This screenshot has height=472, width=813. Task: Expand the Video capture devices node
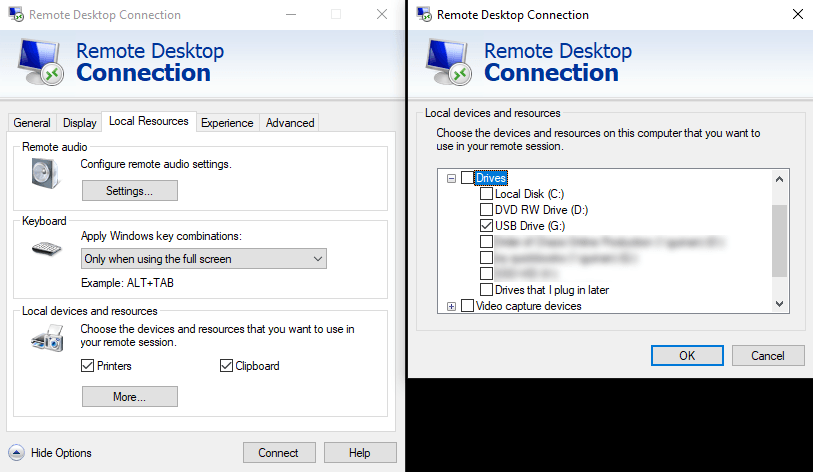pyautogui.click(x=452, y=307)
